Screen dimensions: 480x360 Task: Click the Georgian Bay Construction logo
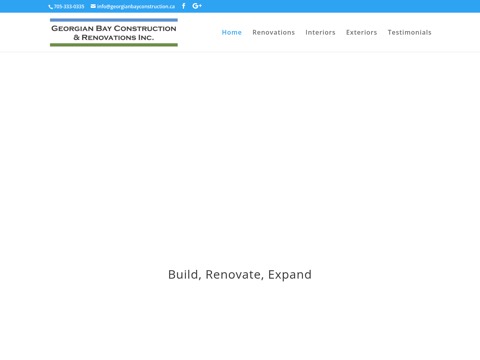[114, 32]
